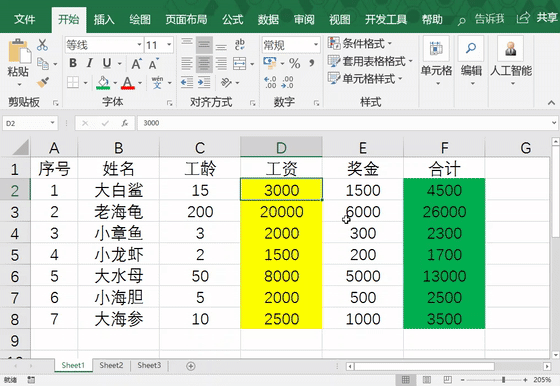Switch to the Data (数据) tab
560x386 pixels.
(x=268, y=19)
